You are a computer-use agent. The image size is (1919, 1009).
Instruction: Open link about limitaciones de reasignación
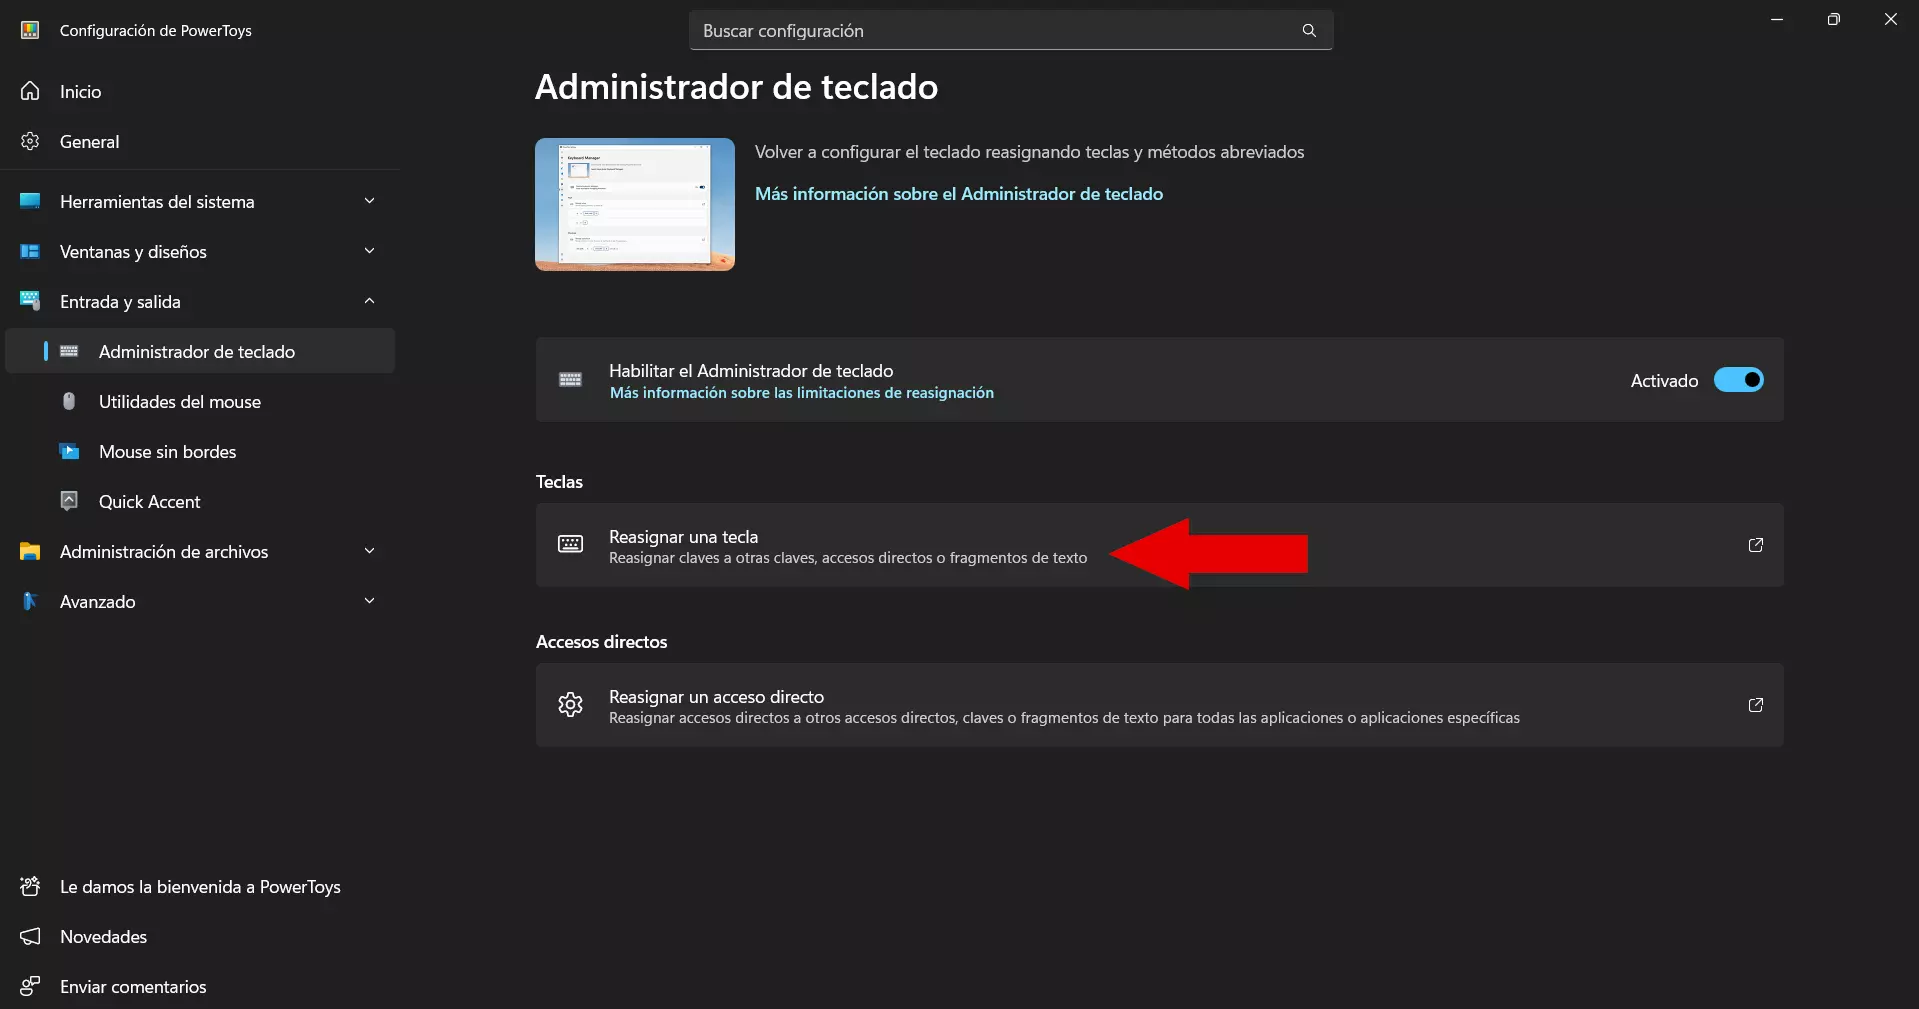point(802,393)
